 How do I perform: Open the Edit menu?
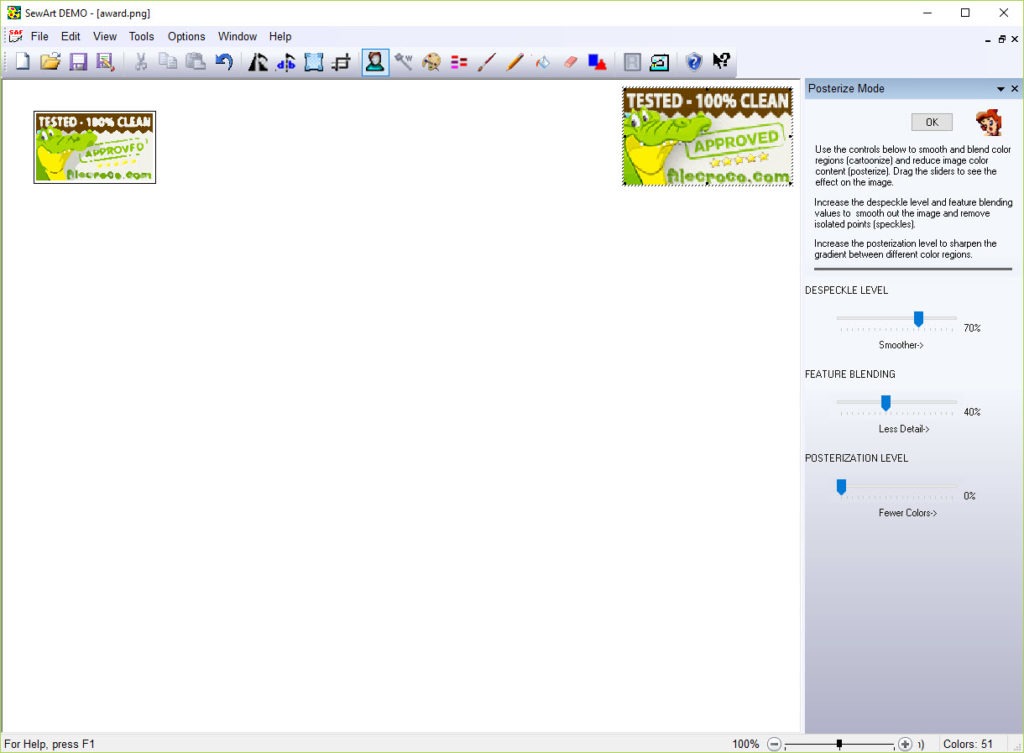71,37
